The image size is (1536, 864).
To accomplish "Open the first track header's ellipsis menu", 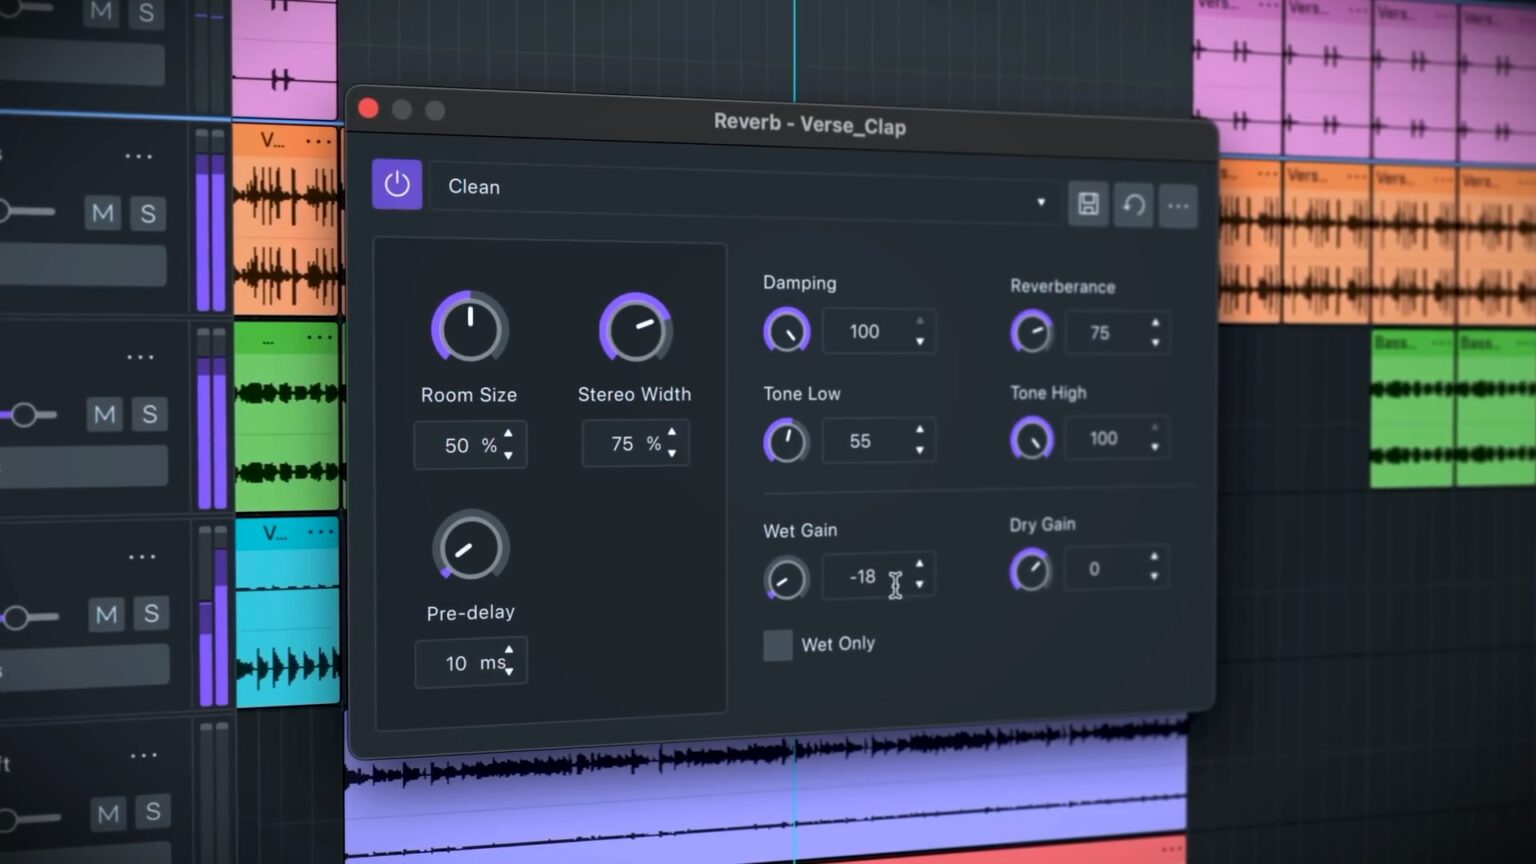I will click(x=138, y=155).
